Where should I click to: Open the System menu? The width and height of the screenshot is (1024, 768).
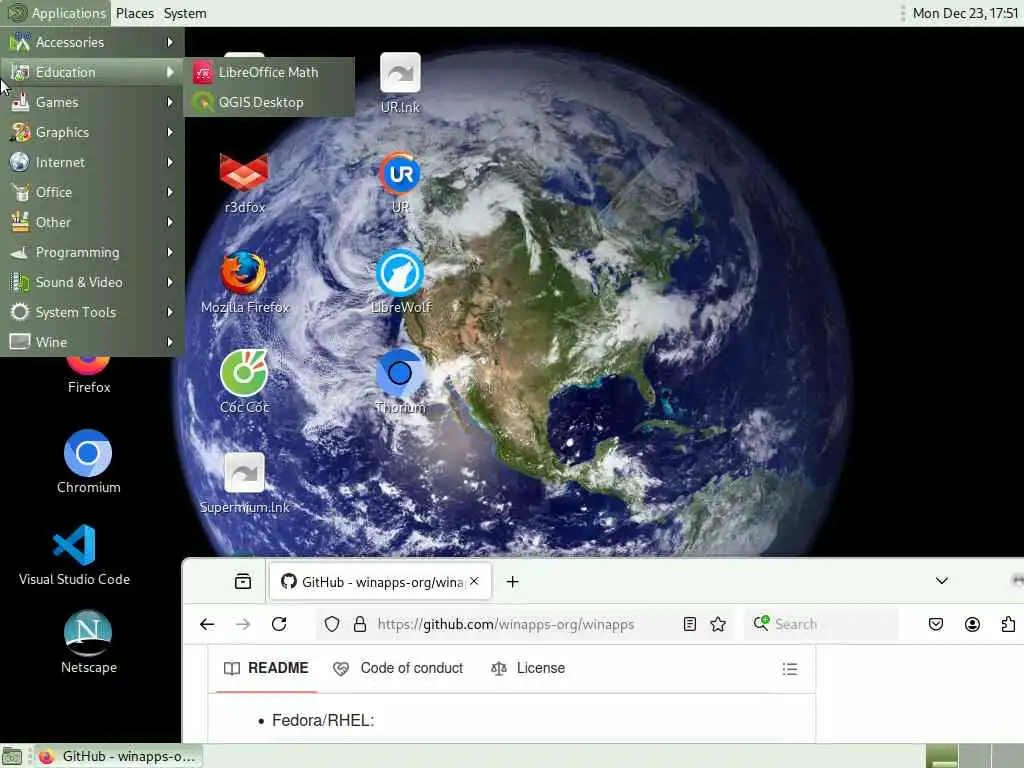point(185,13)
